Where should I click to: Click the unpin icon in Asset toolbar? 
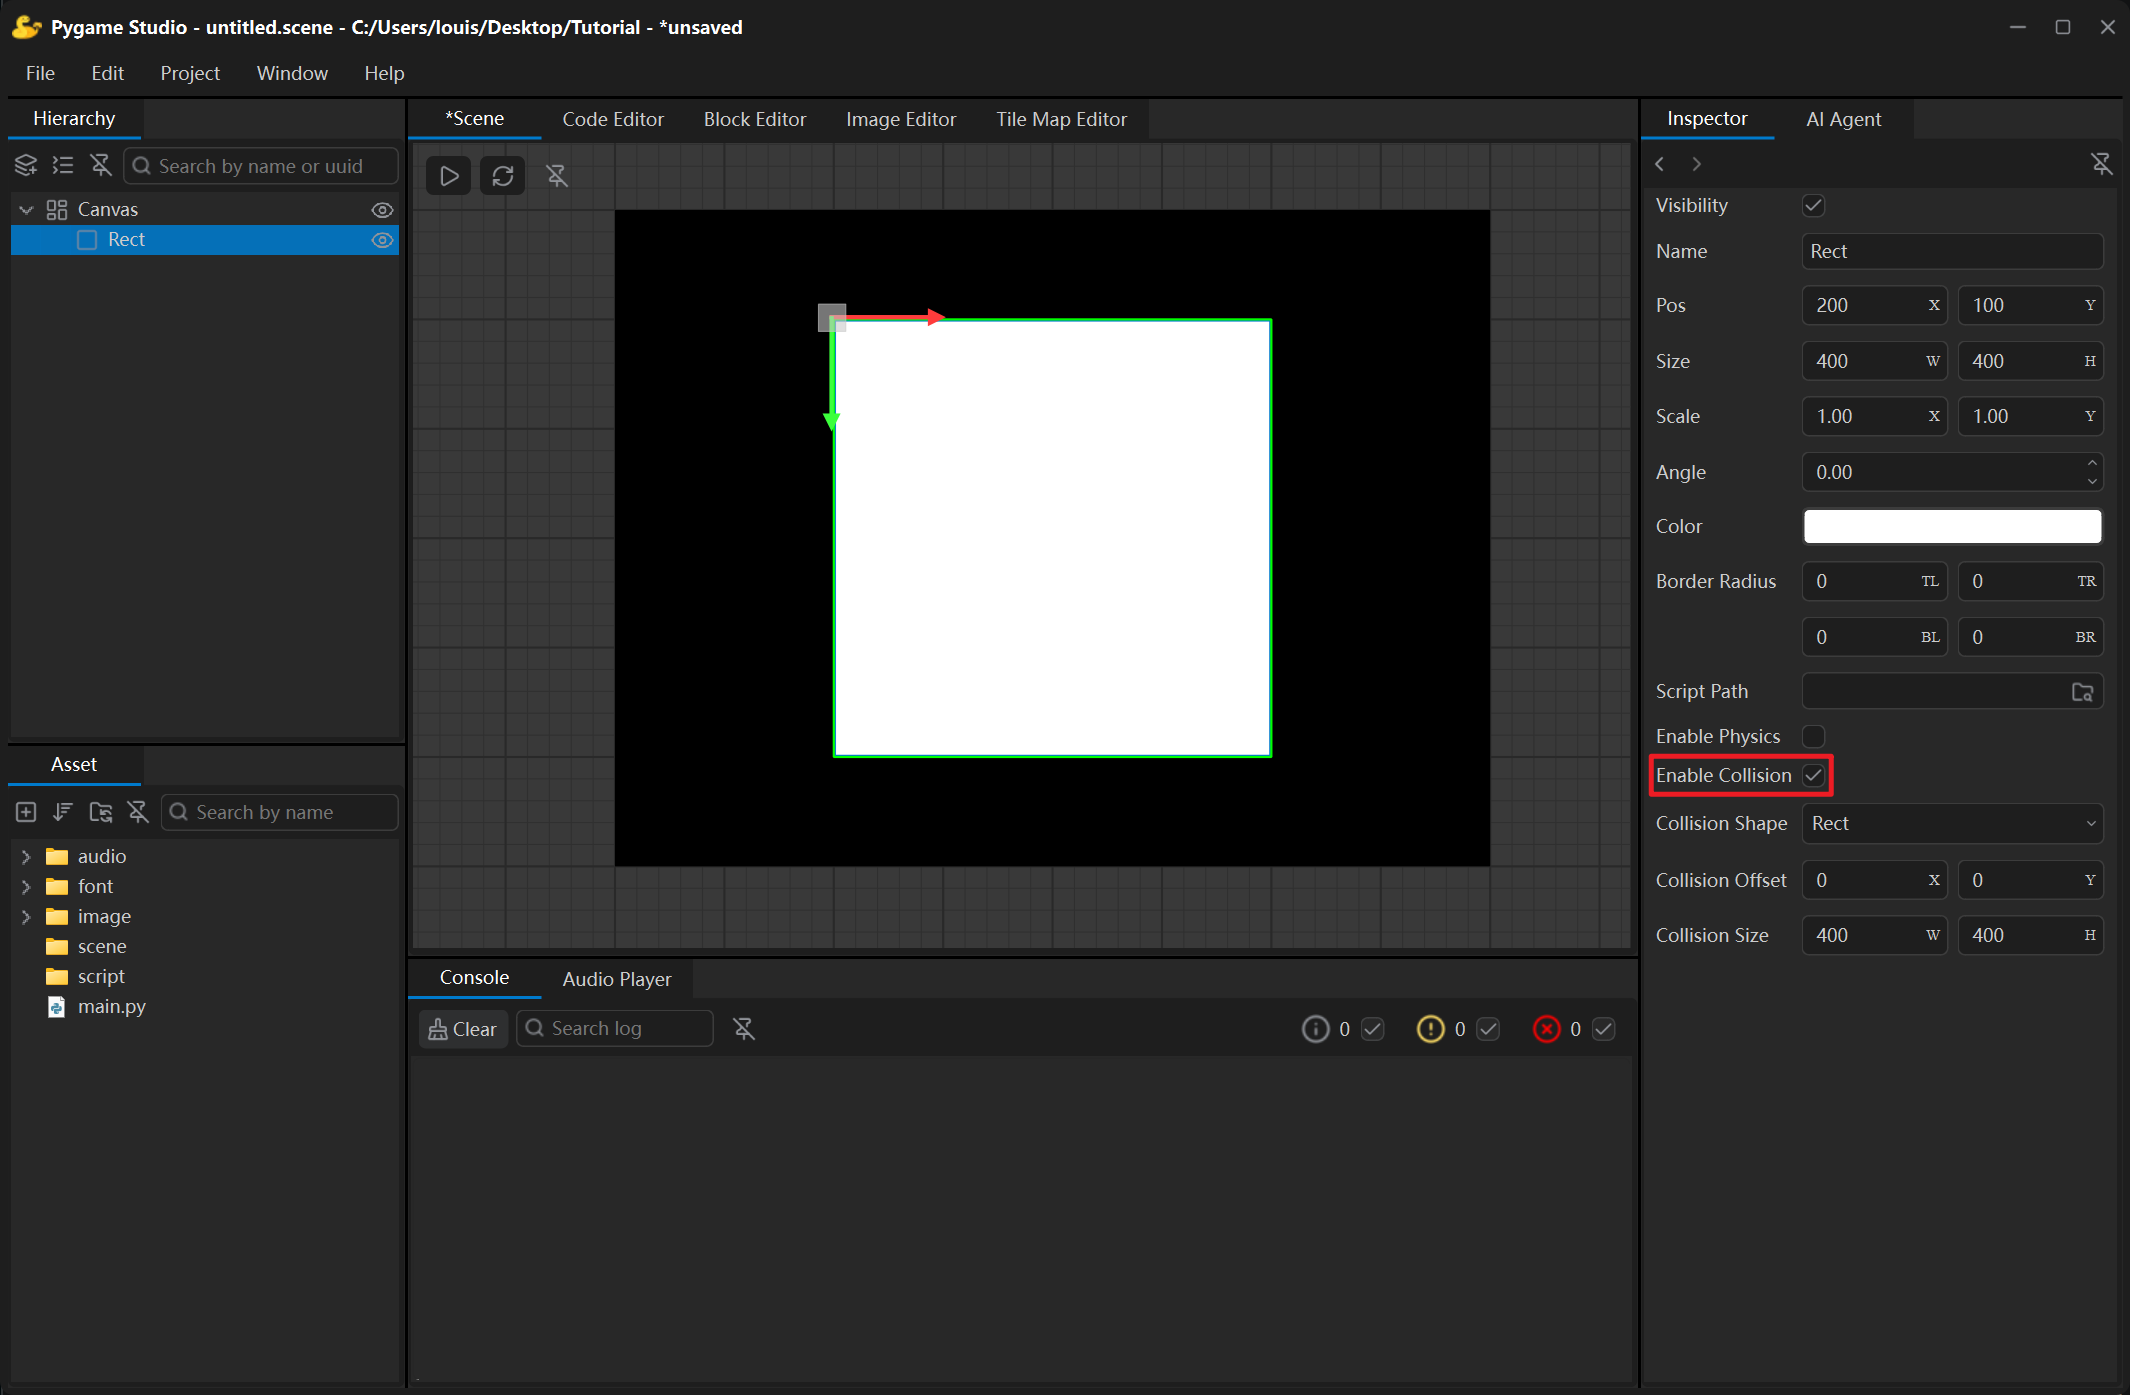pyautogui.click(x=138, y=812)
